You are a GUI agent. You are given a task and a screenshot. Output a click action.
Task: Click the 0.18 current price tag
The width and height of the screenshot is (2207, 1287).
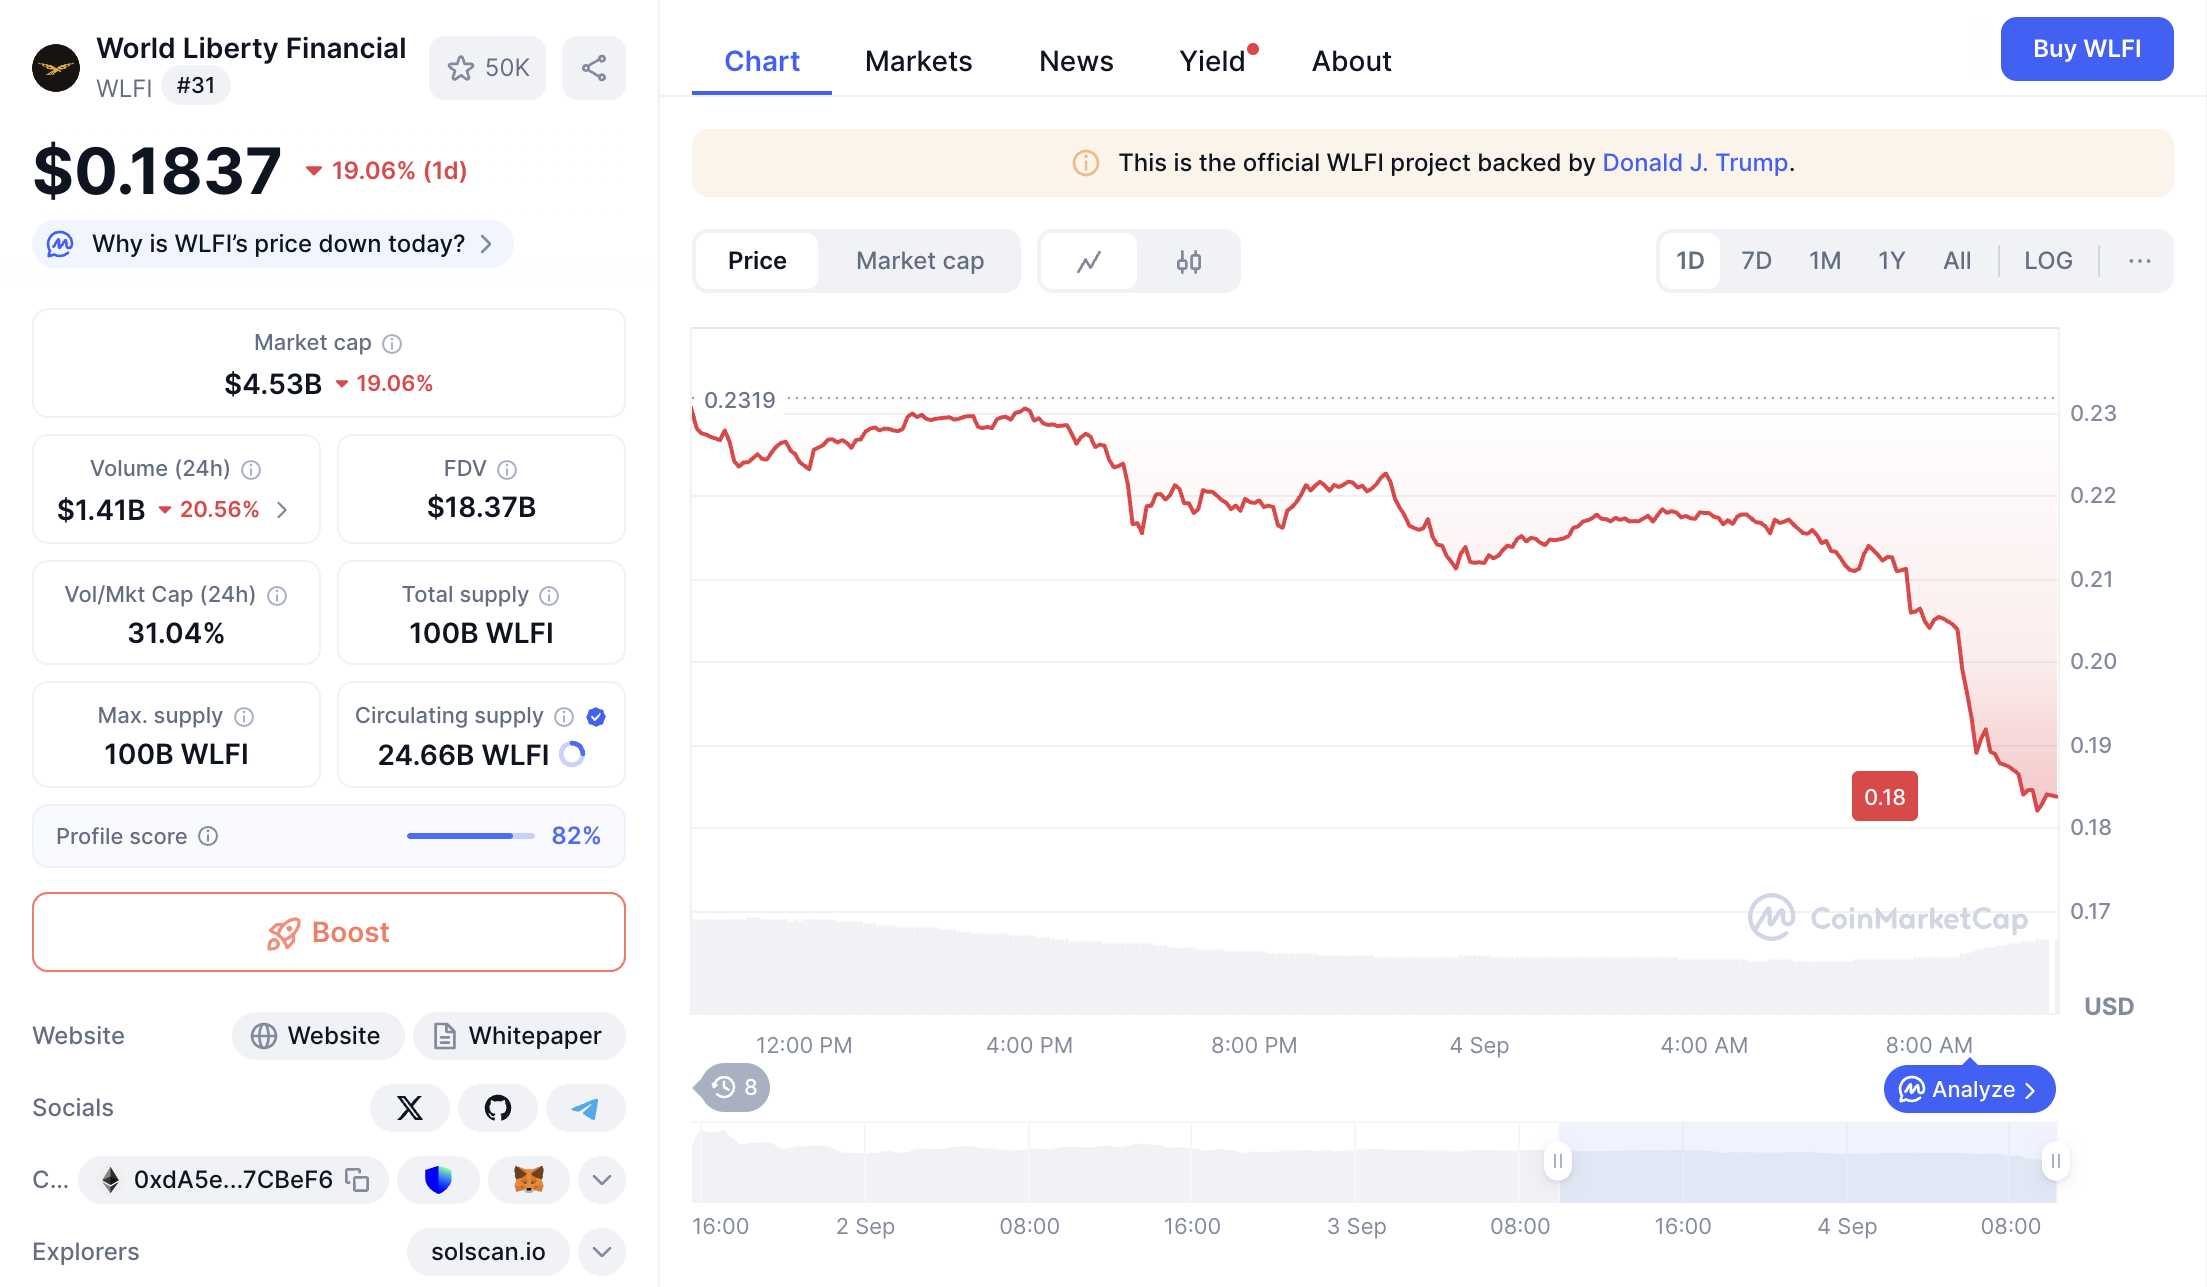pyautogui.click(x=1885, y=797)
